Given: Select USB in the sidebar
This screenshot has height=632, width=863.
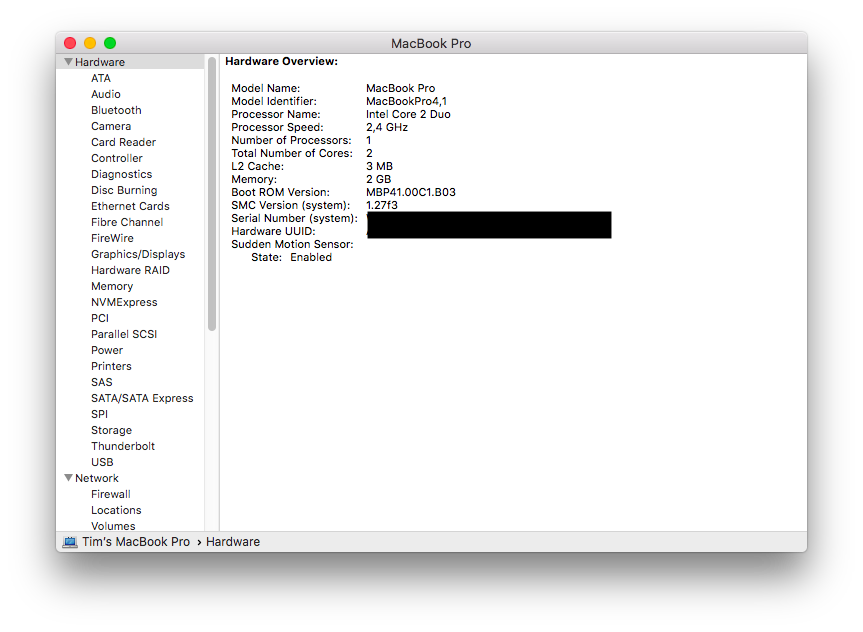Looking at the screenshot, I should click(x=102, y=462).
